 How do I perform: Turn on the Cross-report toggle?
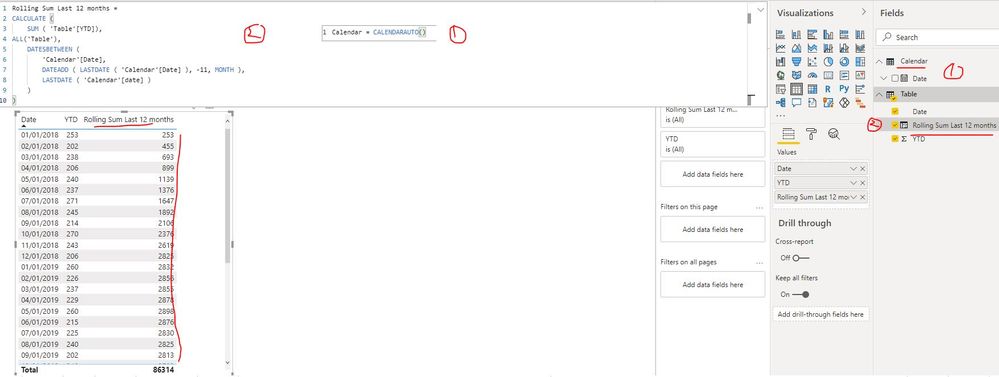click(800, 257)
